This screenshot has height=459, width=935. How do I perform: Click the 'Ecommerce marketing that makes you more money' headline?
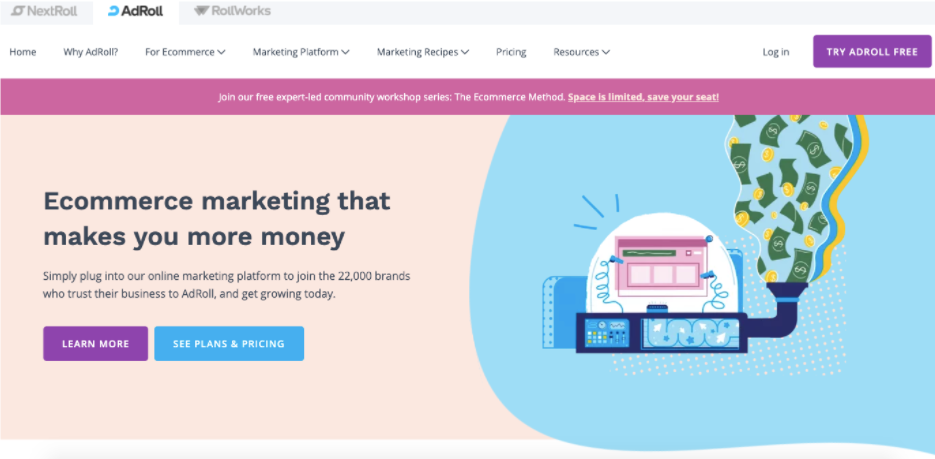tap(217, 219)
